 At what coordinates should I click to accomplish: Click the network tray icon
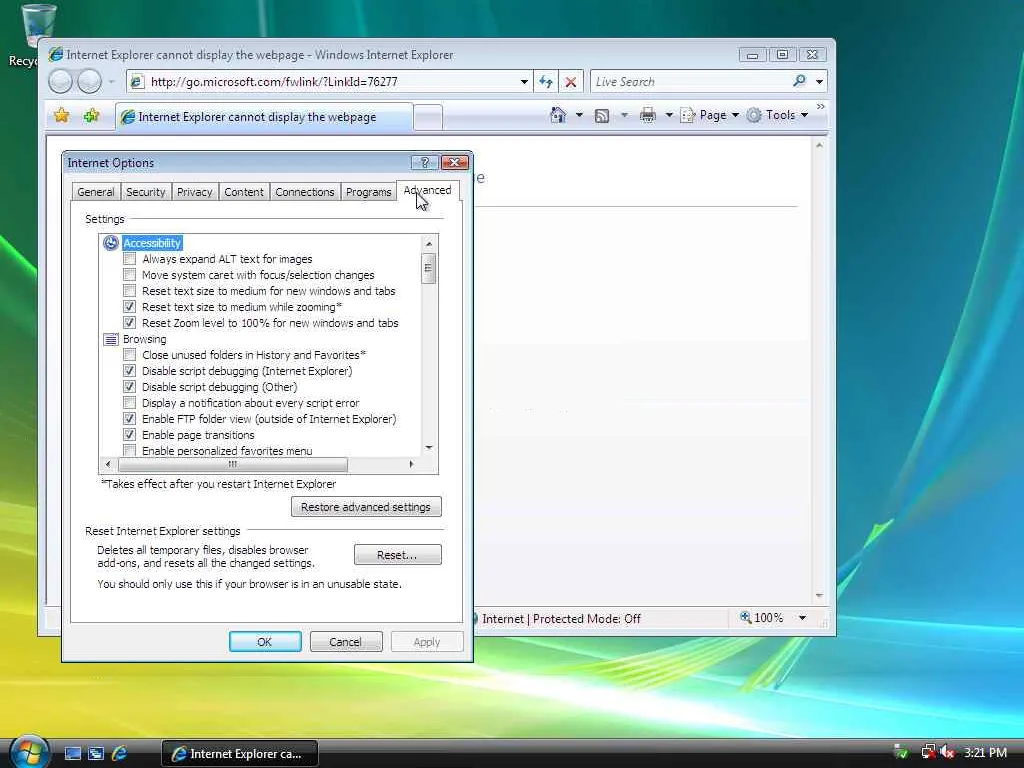coord(927,752)
